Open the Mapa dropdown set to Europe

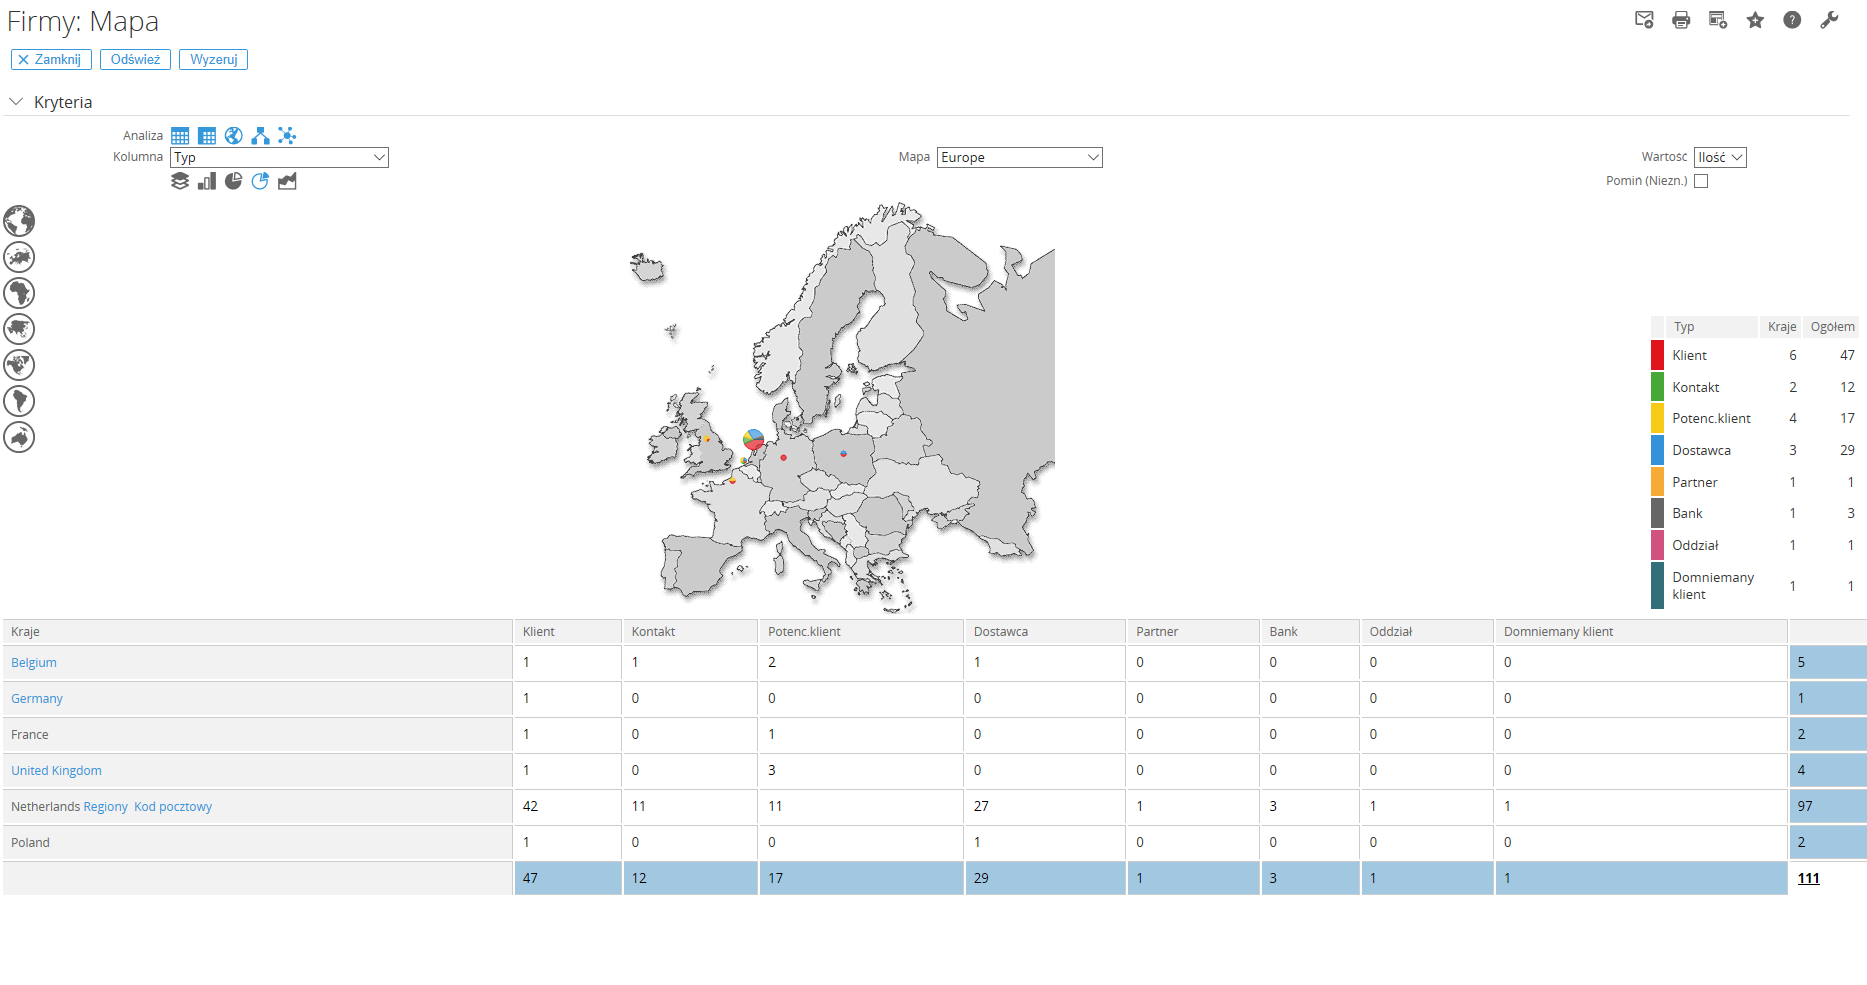1019,158
